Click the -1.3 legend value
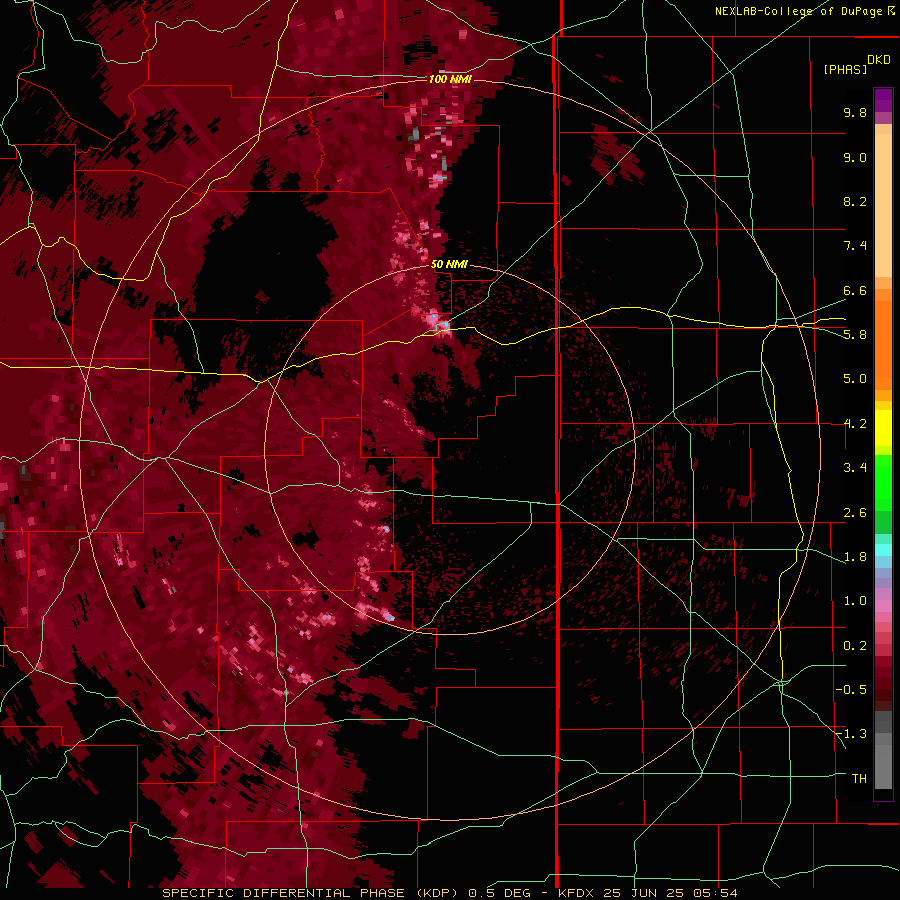The height and width of the screenshot is (900, 900). coord(851,734)
